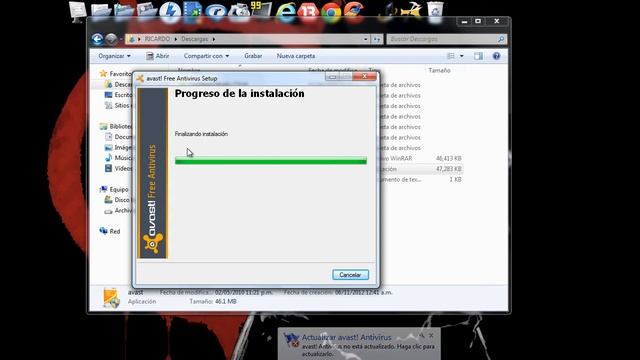
Task: Cancel the avast installation
Action: (x=350, y=275)
